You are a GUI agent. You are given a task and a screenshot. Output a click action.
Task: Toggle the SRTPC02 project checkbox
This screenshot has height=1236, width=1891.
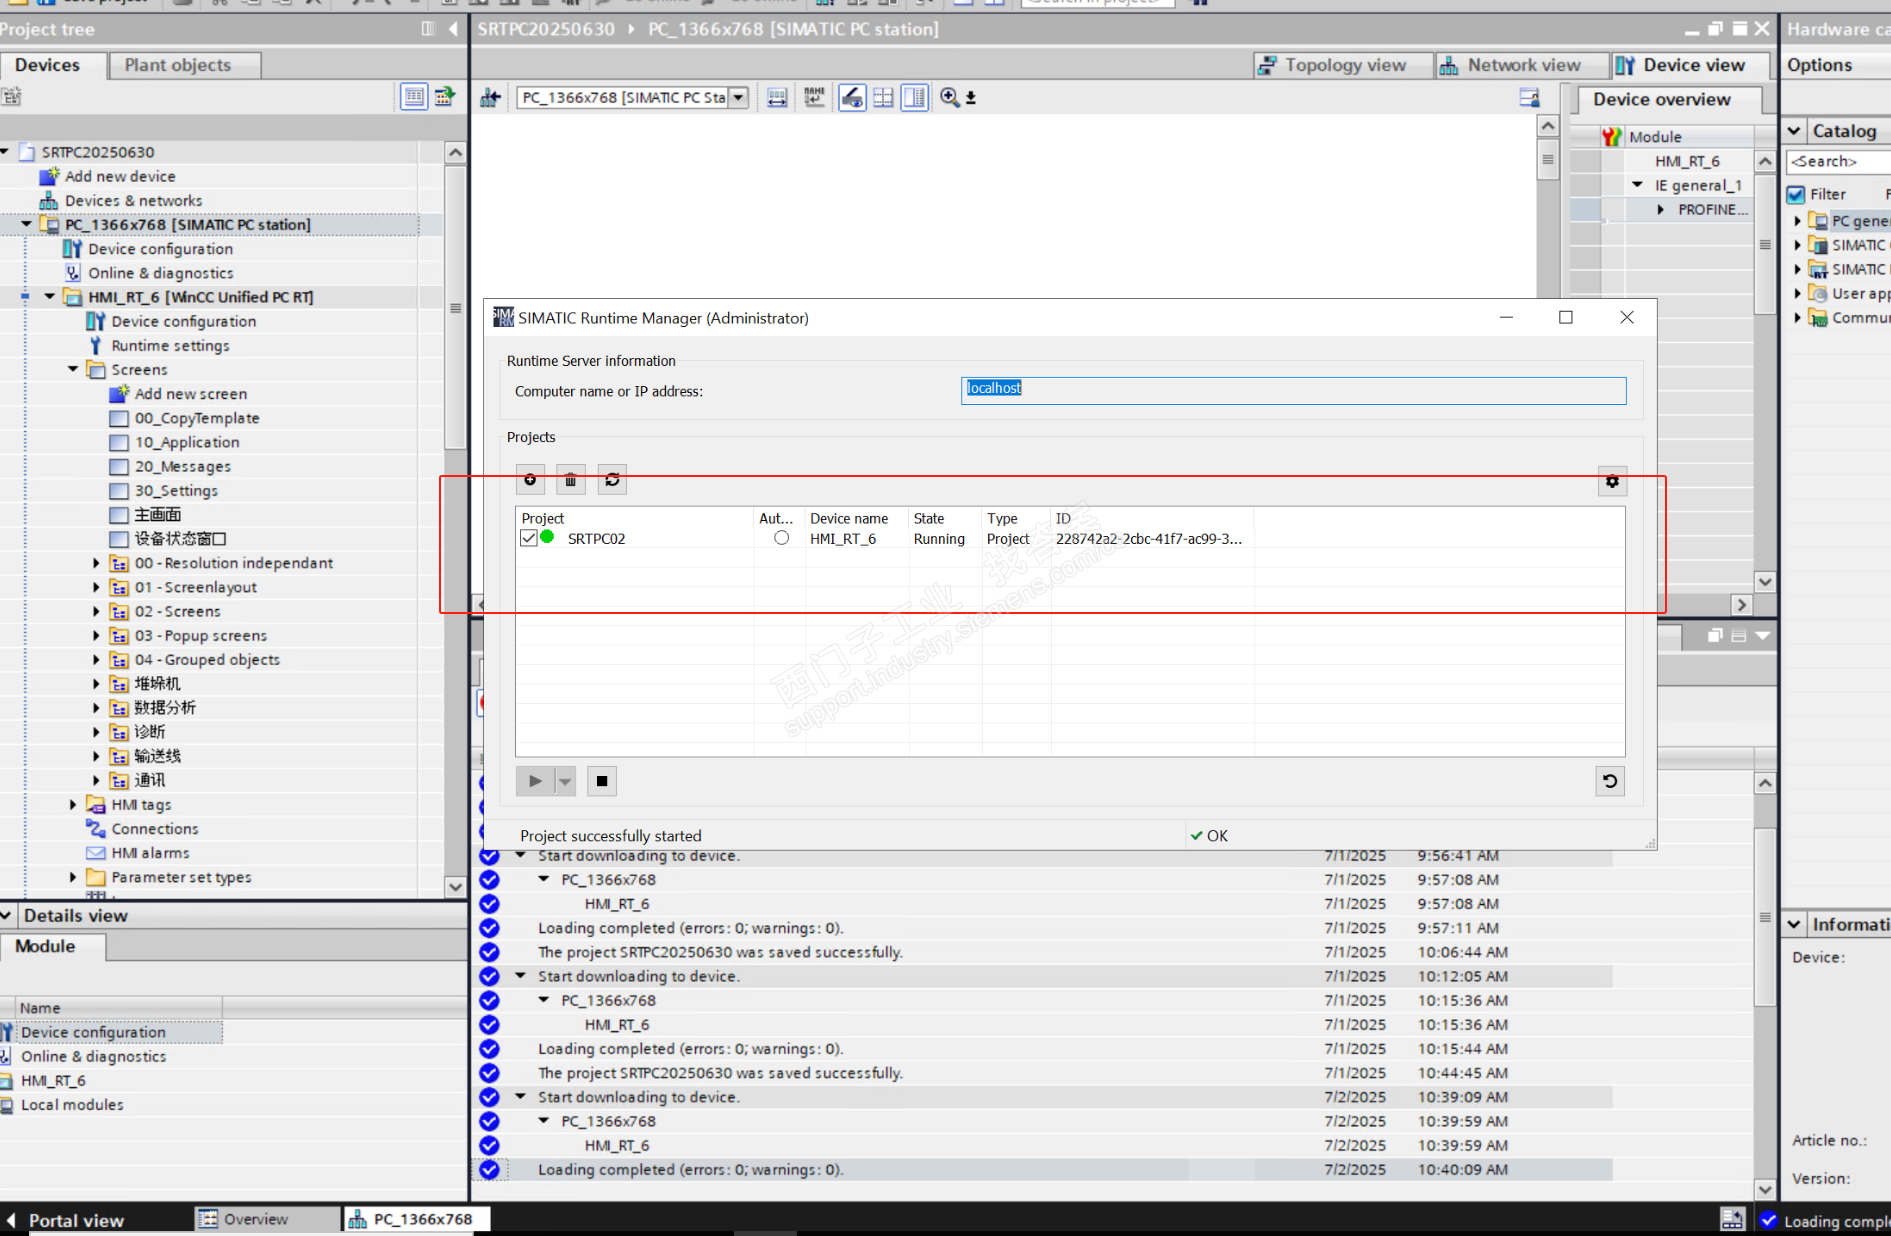pyautogui.click(x=529, y=538)
